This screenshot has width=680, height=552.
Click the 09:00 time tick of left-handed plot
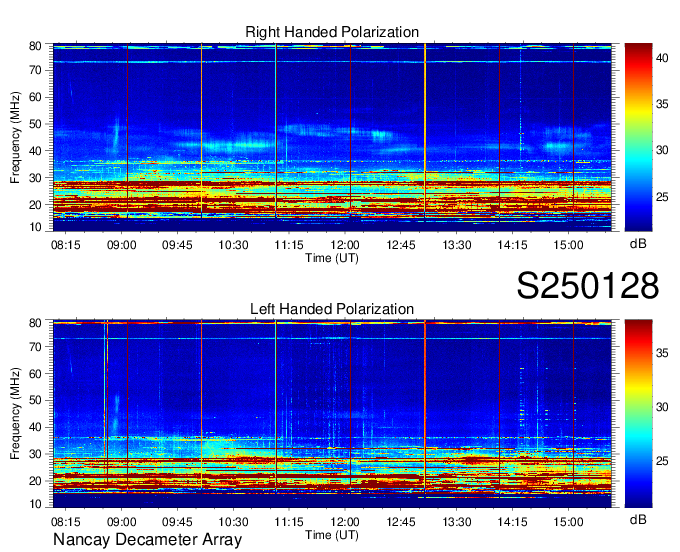click(121, 522)
